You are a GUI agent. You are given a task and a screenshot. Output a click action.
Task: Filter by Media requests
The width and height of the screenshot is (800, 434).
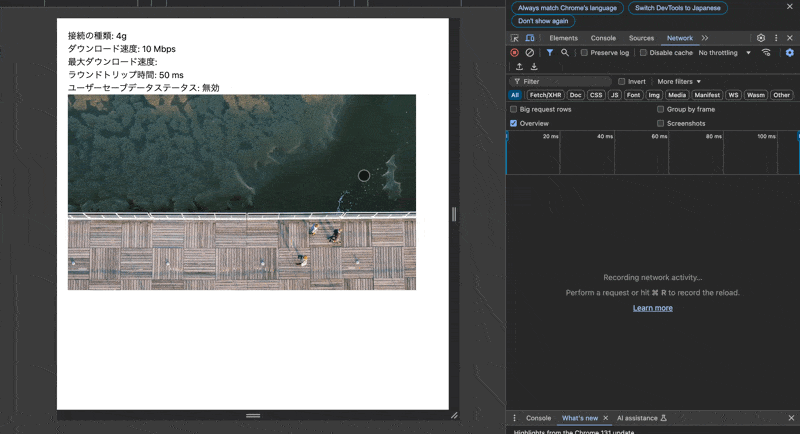coord(677,95)
